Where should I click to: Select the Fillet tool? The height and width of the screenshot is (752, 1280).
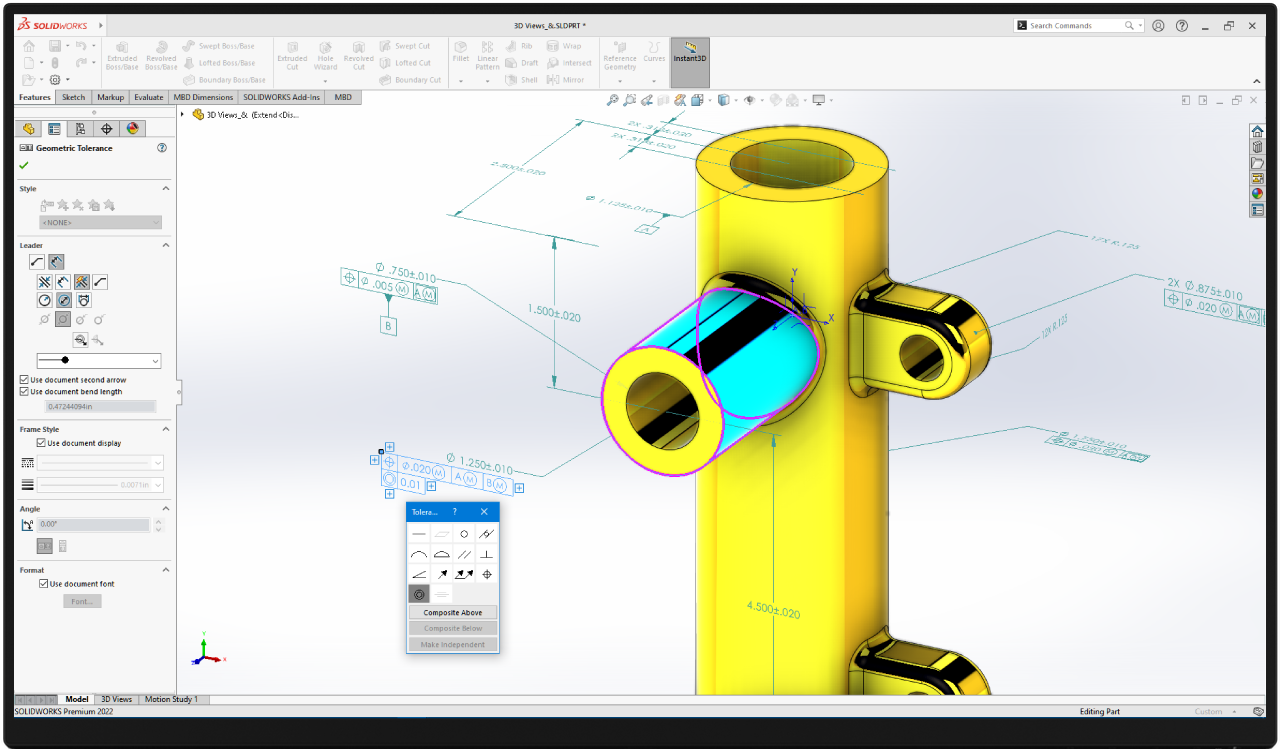point(460,51)
